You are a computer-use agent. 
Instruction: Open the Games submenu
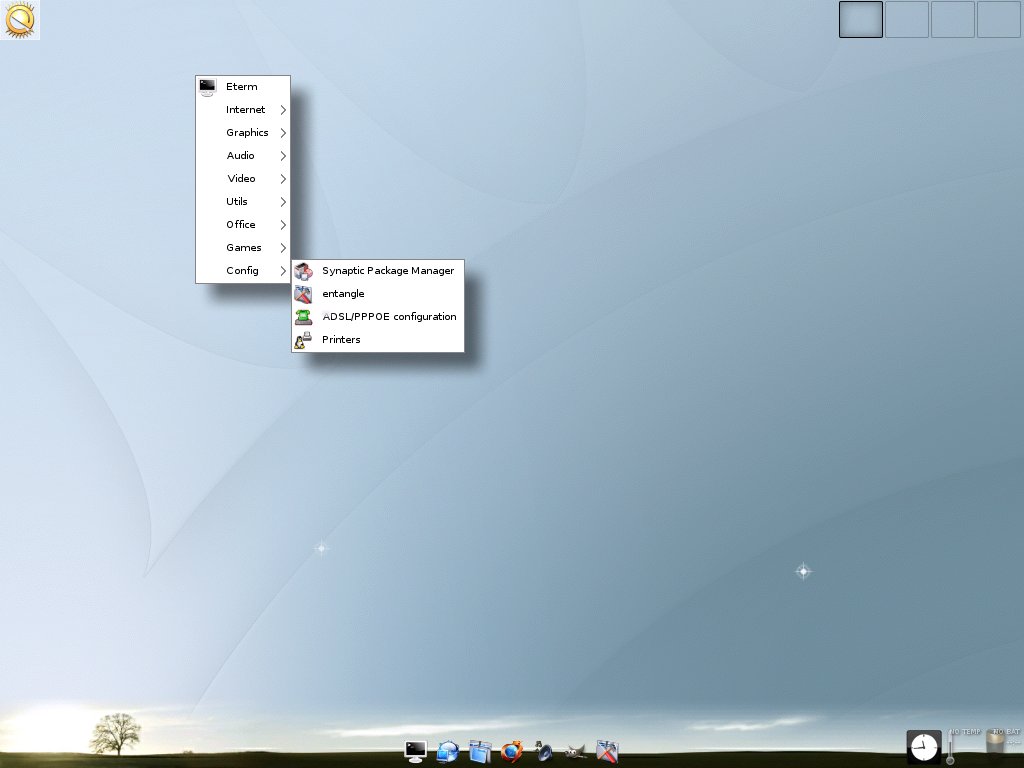243,248
